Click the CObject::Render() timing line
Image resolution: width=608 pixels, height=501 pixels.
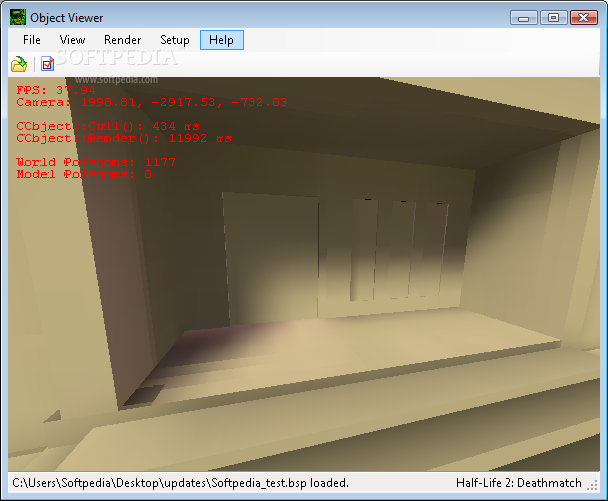click(124, 138)
